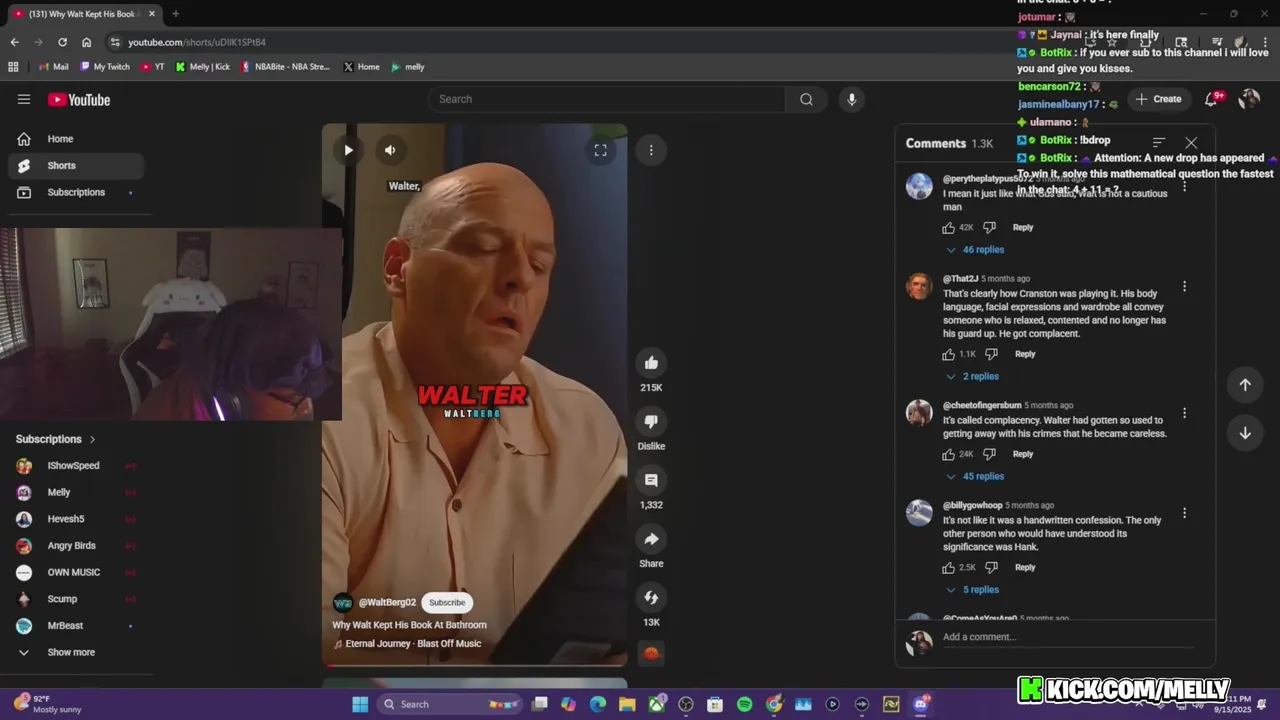1280x720 pixels.
Task: Go to next Short with down arrow
Action: [1245, 433]
